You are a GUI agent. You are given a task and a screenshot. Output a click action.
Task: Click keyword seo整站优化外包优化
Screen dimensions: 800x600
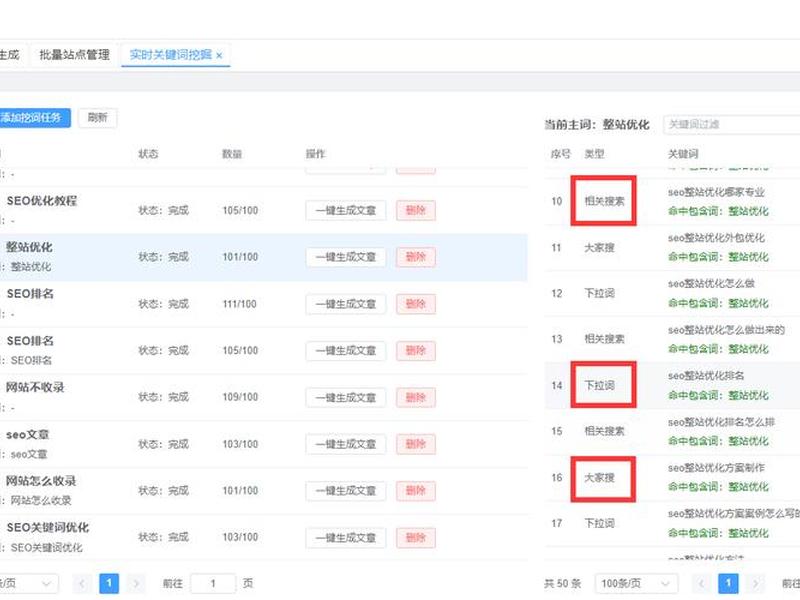(716, 238)
